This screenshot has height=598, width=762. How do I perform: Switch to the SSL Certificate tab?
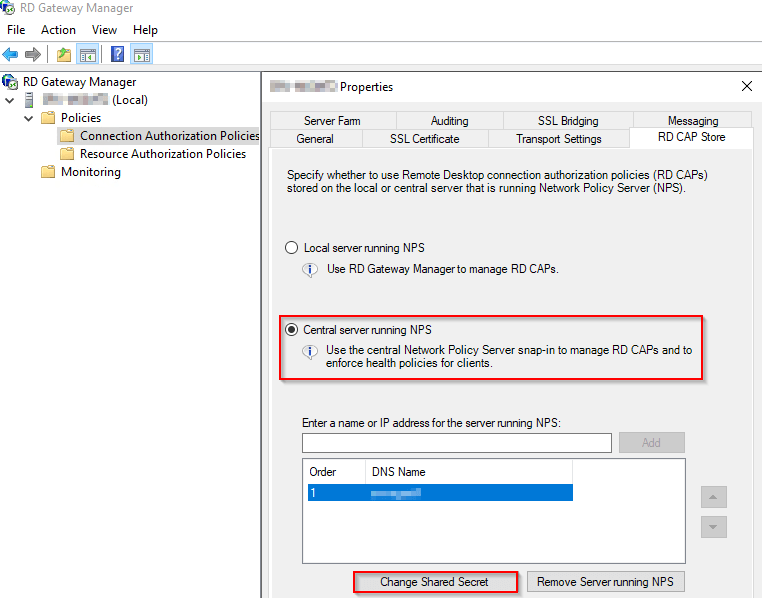point(424,139)
